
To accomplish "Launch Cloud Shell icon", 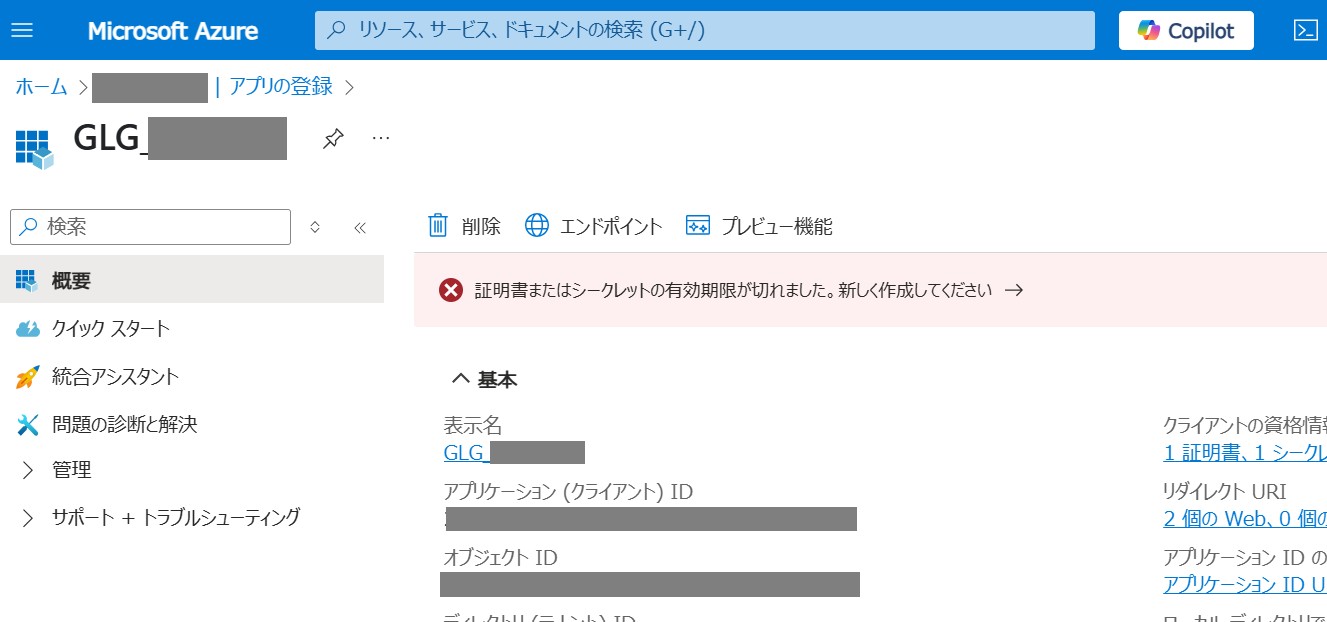I will 1305,30.
